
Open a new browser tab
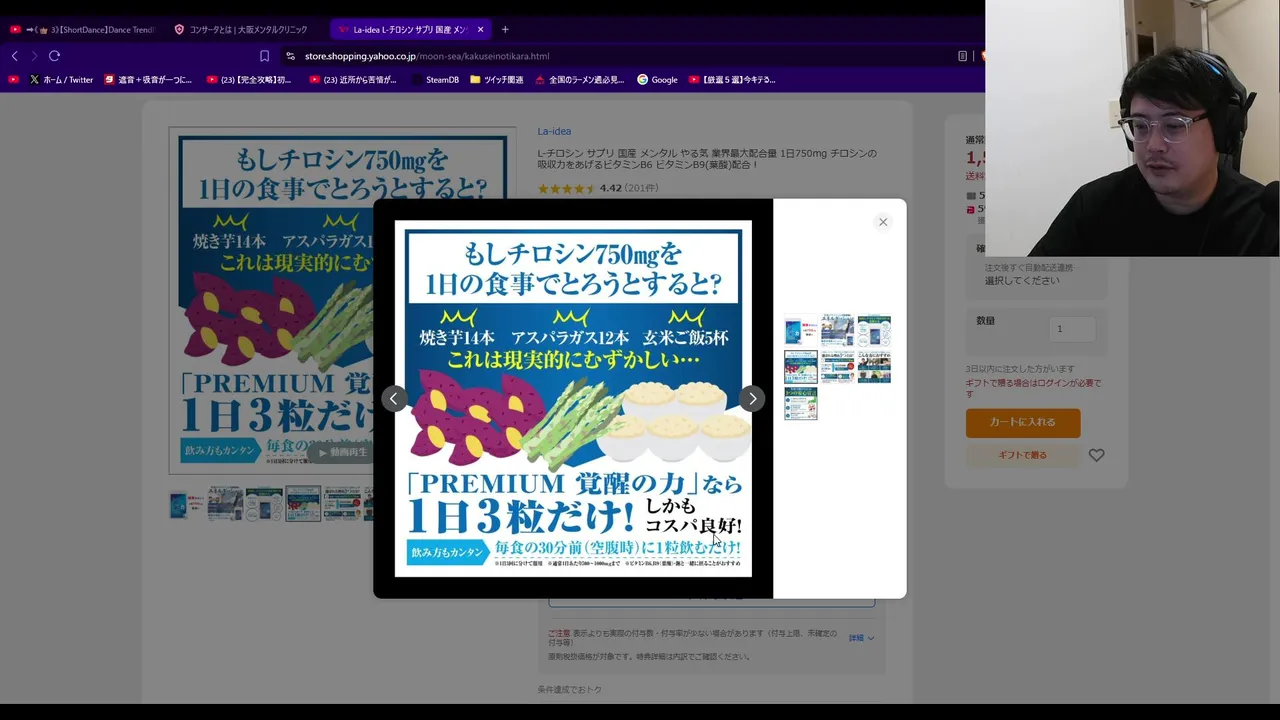pyautogui.click(x=505, y=29)
